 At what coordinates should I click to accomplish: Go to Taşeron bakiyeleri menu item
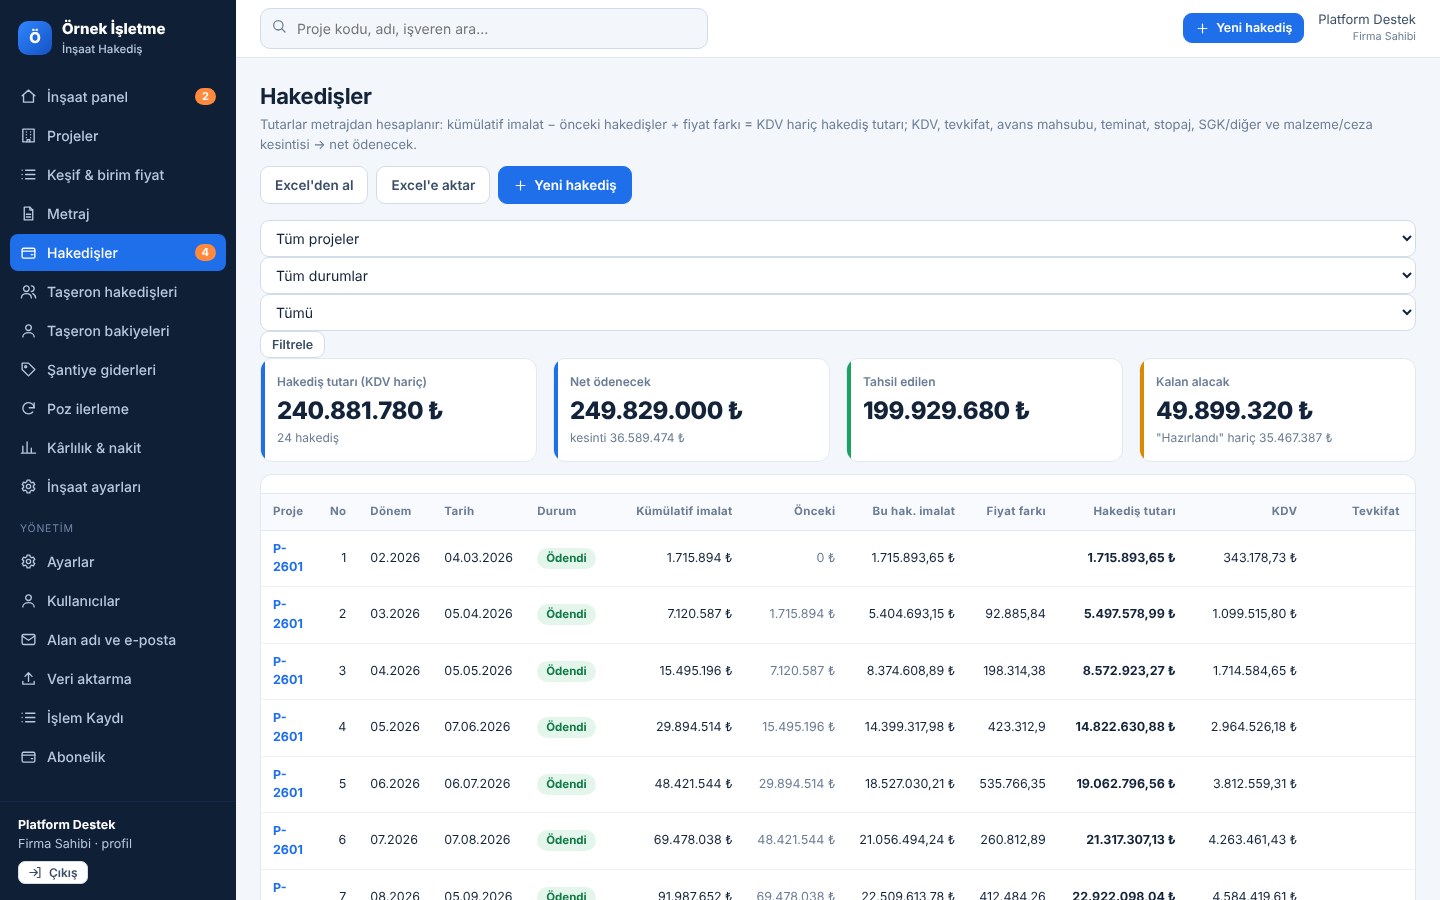[118, 331]
